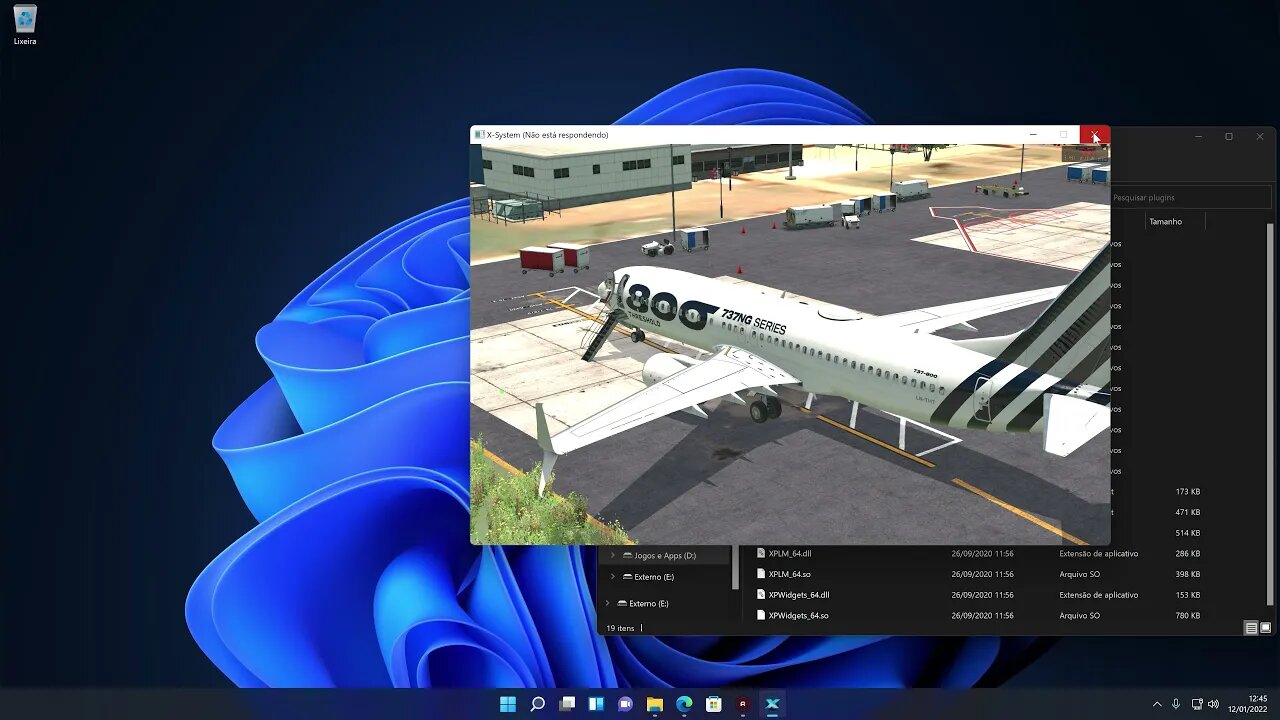
Task: Close the unresponsive X-System window
Action: coord(1095,135)
